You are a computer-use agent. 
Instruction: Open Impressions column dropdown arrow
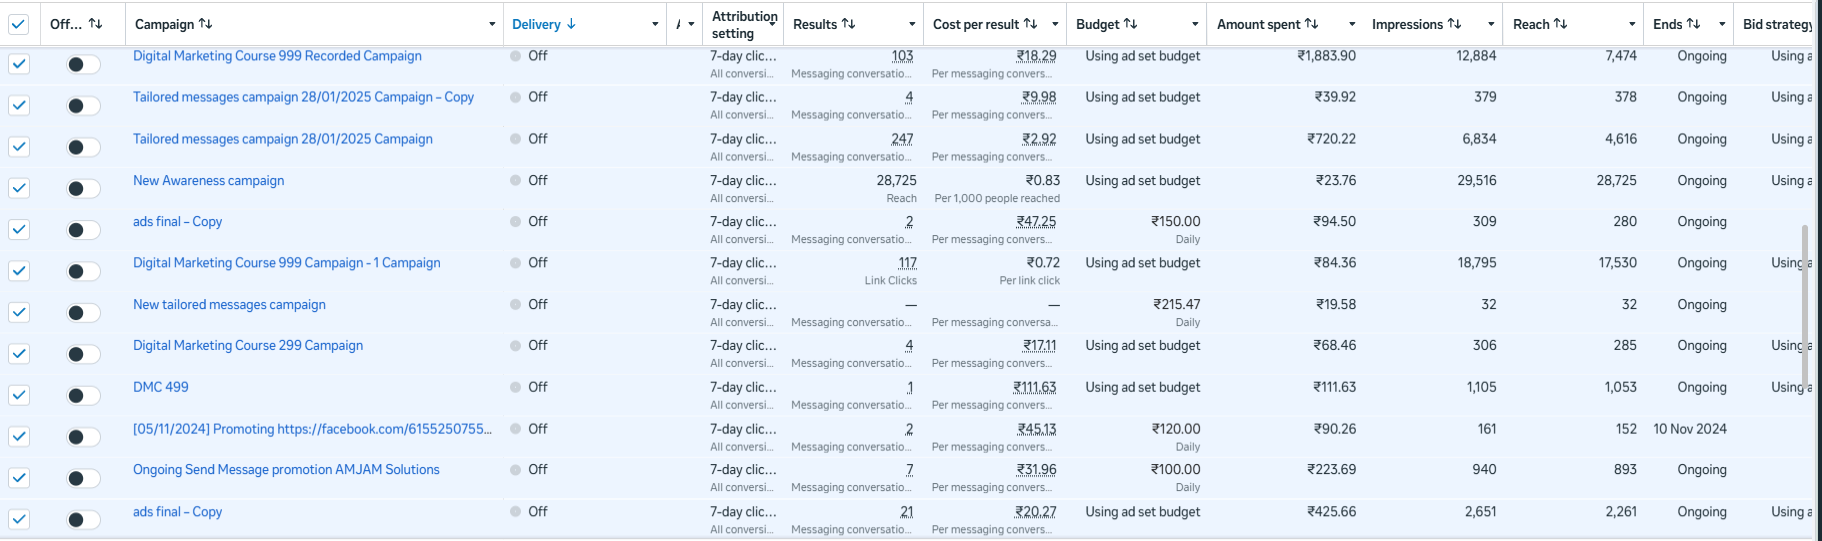[1491, 24]
